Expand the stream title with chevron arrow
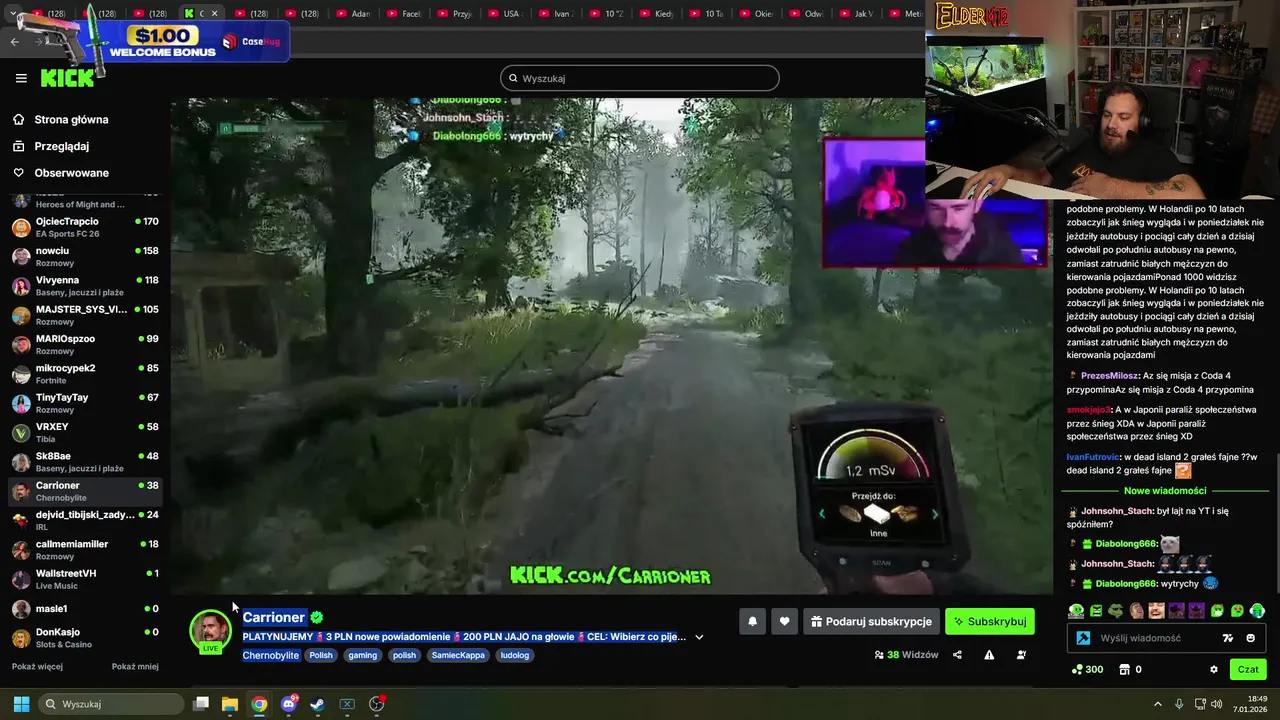The width and height of the screenshot is (1280, 720). [699, 637]
